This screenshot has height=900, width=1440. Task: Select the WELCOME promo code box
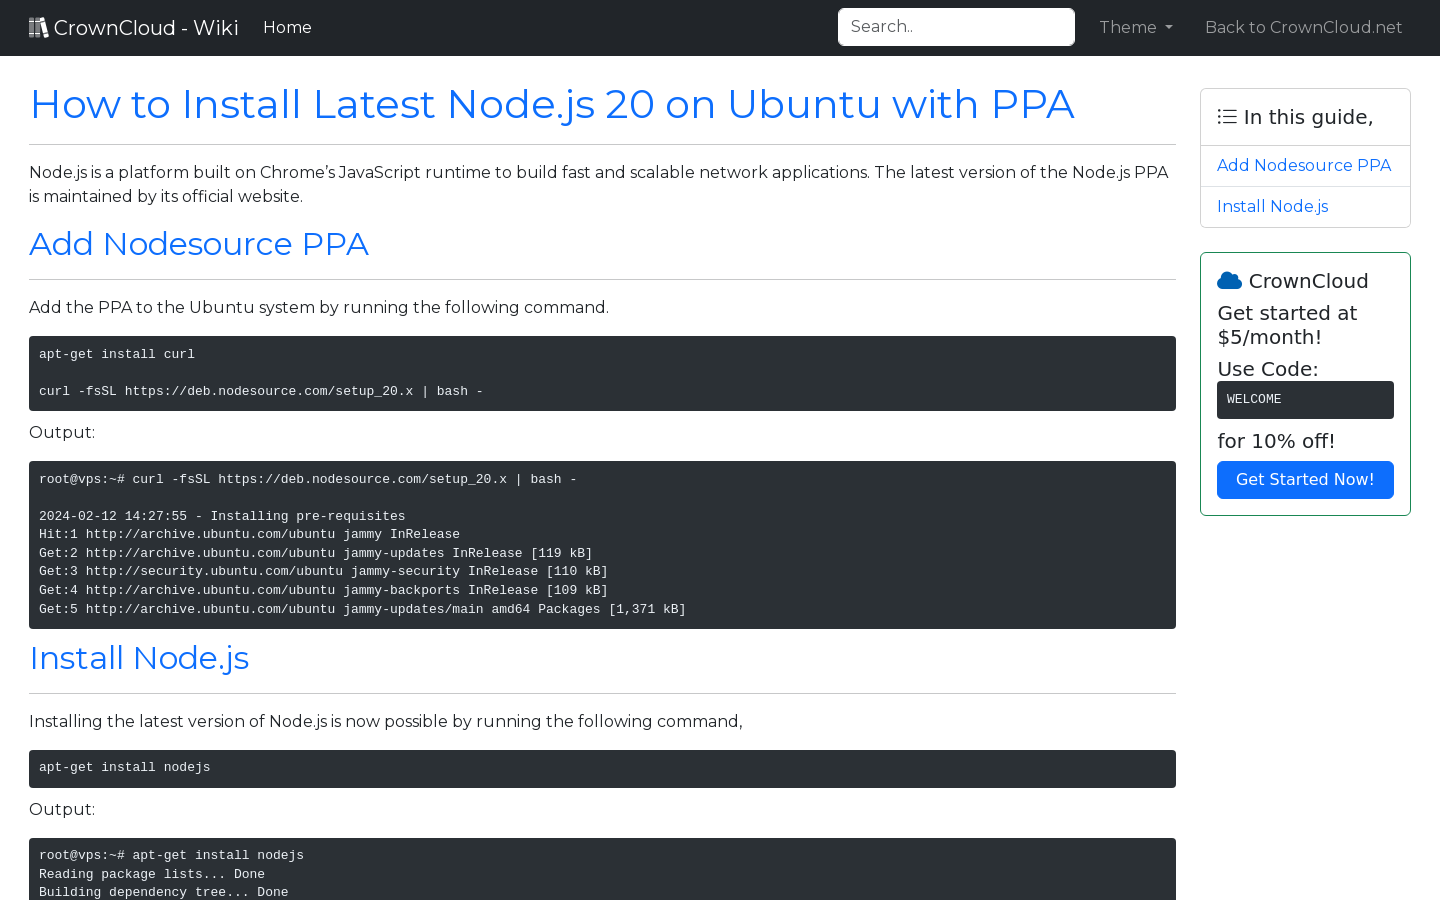[x=1305, y=399]
